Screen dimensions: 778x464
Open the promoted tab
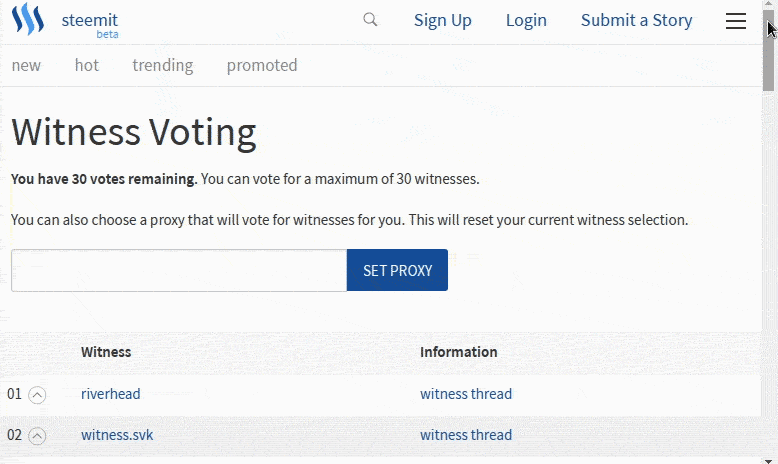[x=262, y=65]
